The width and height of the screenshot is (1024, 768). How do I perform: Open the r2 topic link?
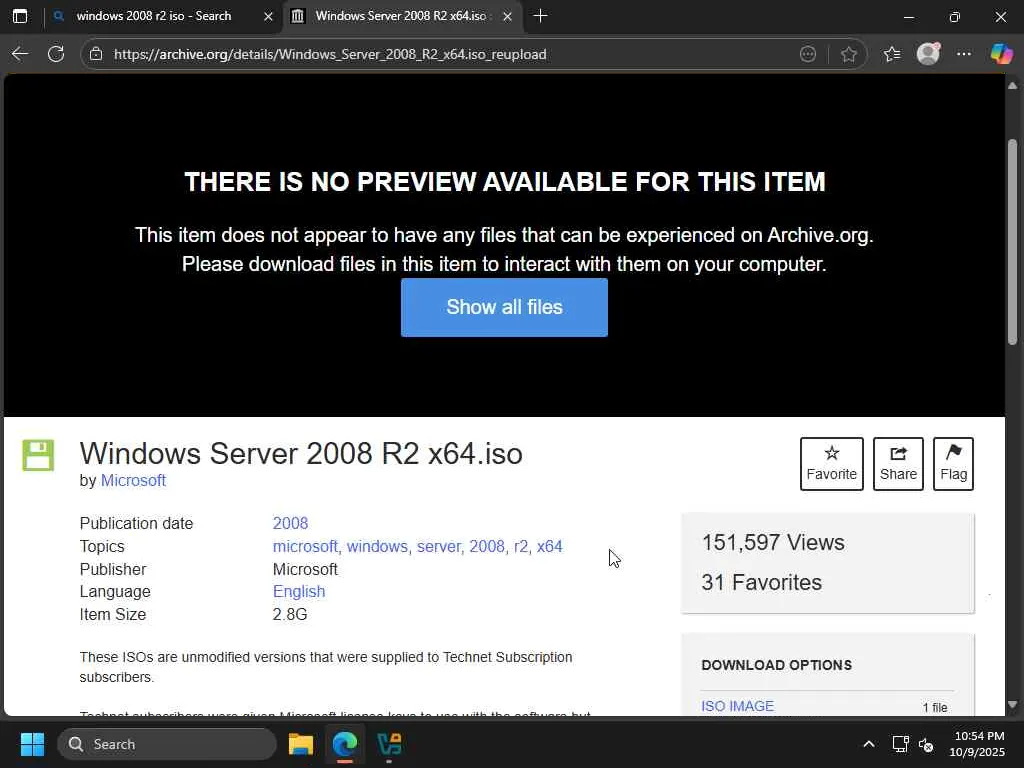(x=520, y=547)
